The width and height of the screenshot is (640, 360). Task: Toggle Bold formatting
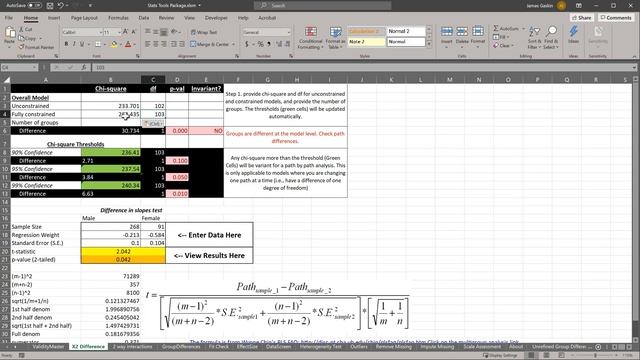point(66,44)
